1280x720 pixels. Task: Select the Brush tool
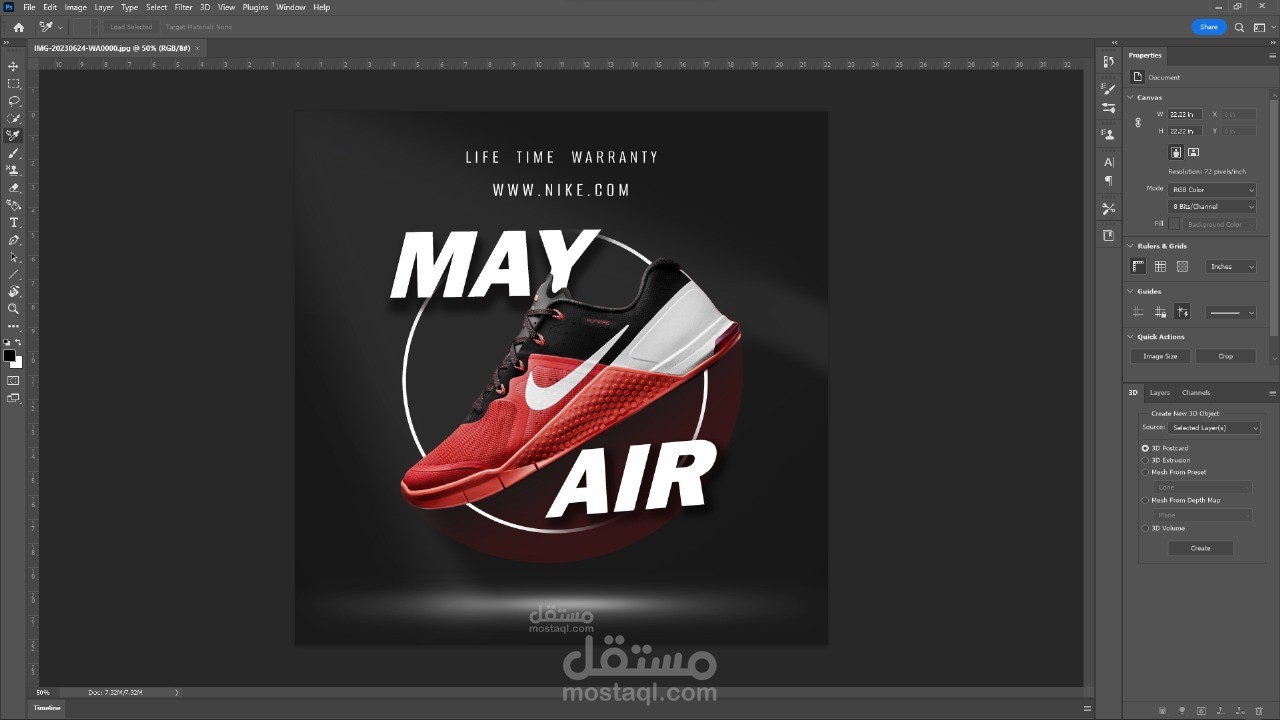pyautogui.click(x=13, y=153)
